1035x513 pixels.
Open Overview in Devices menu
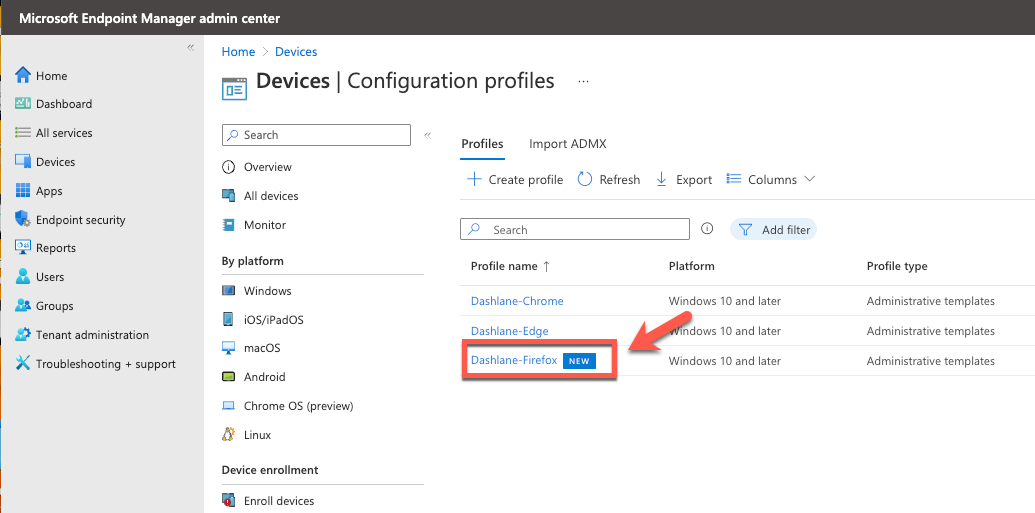coord(268,167)
